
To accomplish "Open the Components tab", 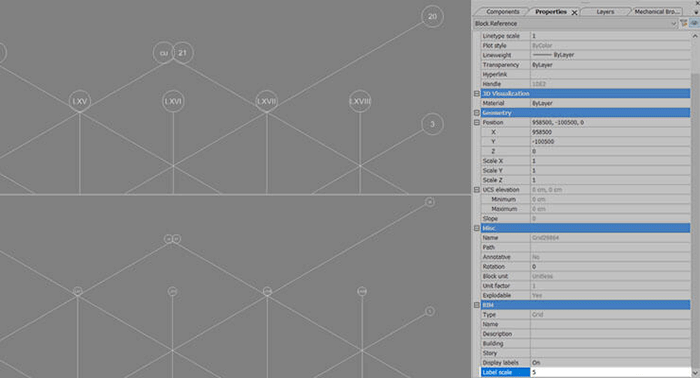I will pyautogui.click(x=502, y=12).
